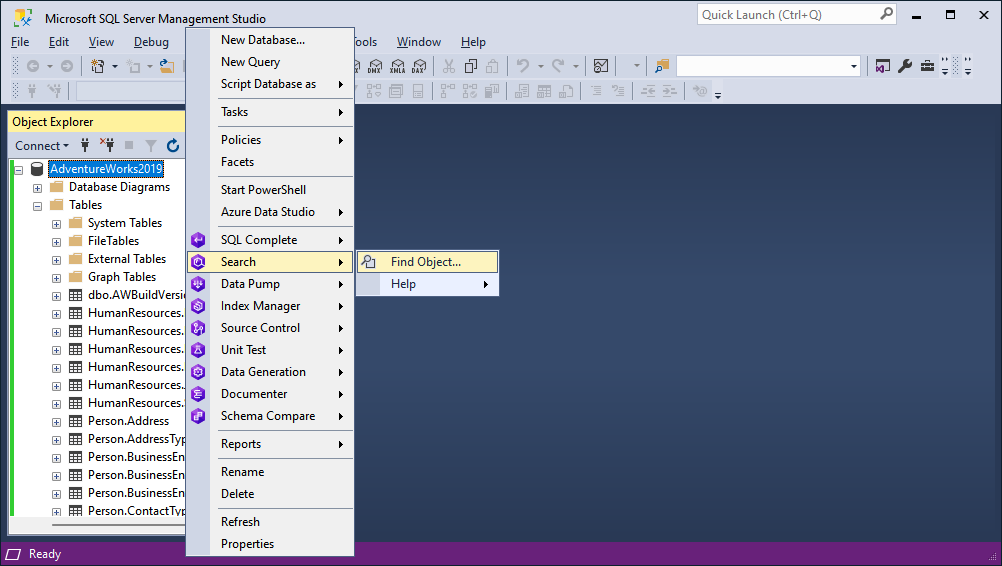
Task: Open Script Database as submenu
Action: (270, 84)
